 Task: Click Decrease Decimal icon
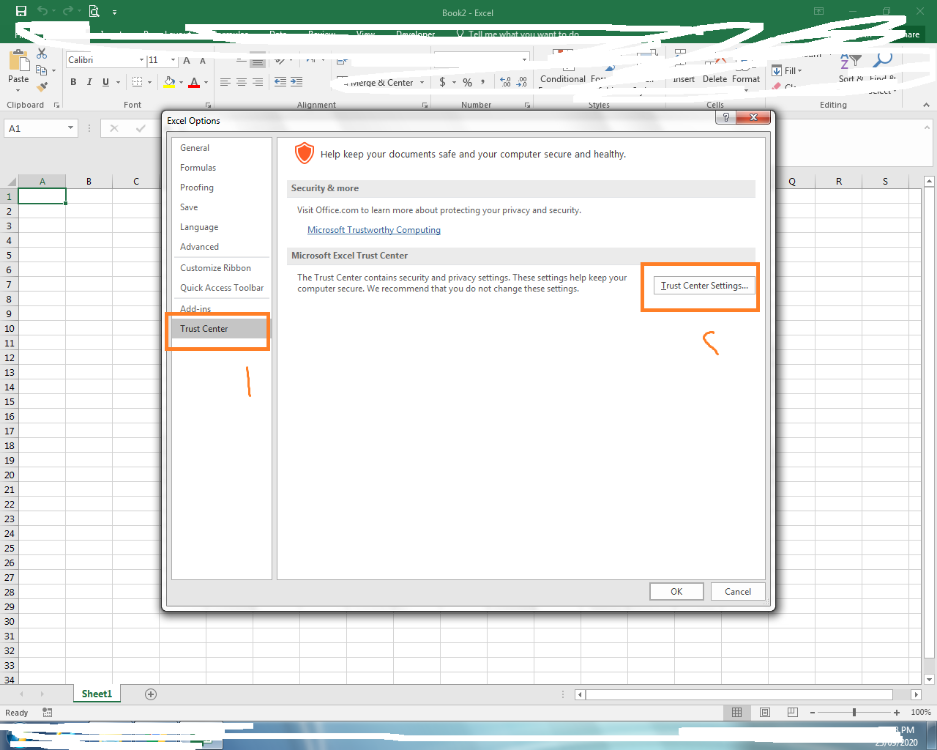click(522, 82)
